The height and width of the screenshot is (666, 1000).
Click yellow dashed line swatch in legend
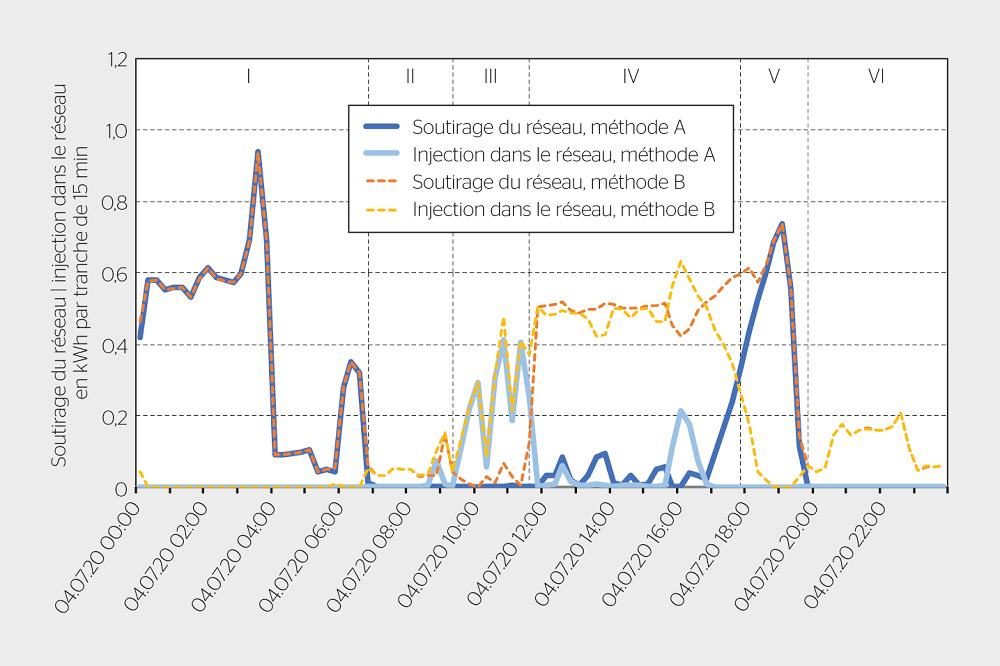381,209
